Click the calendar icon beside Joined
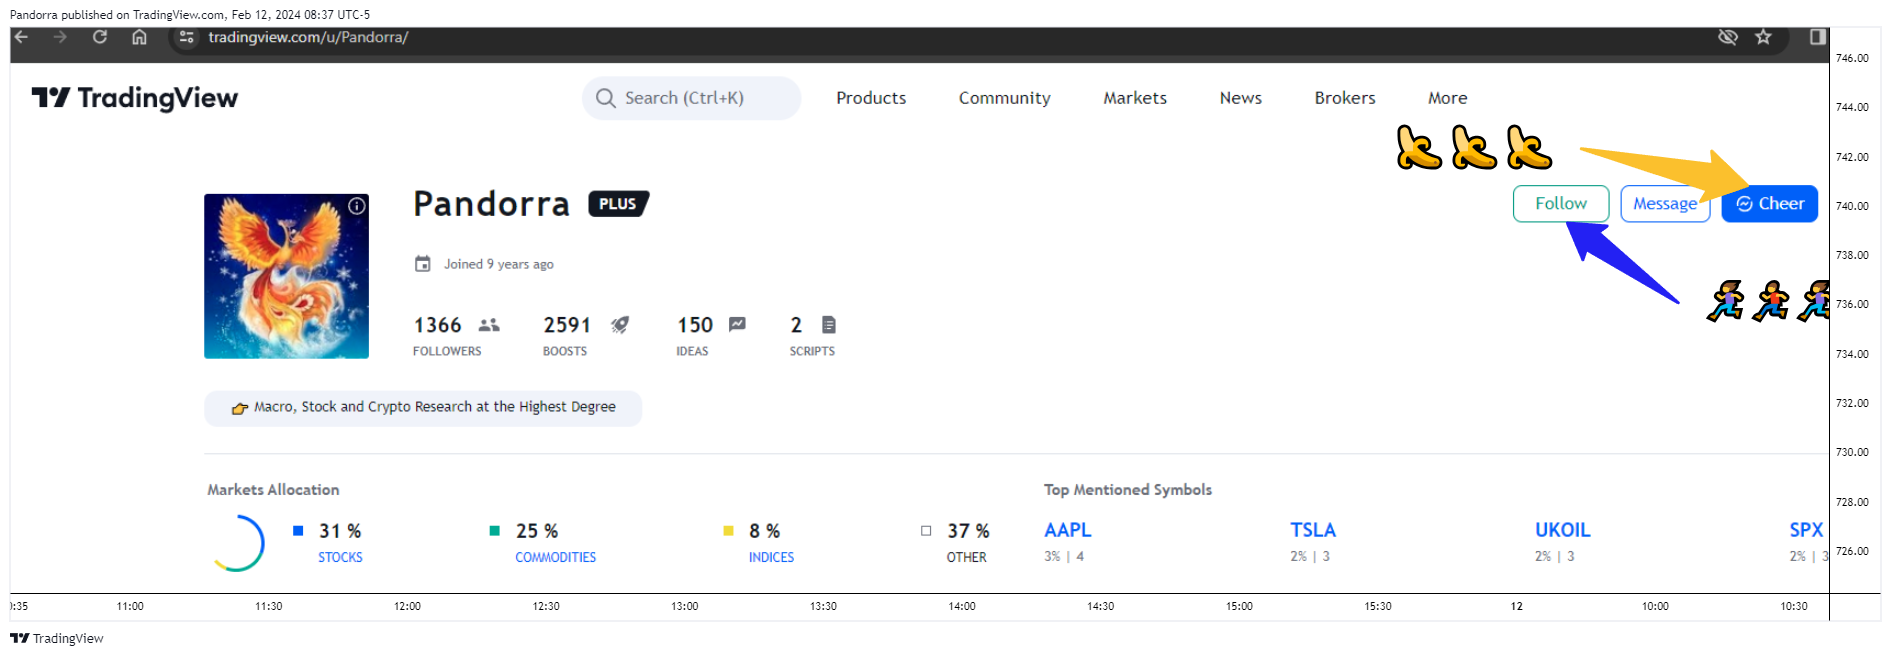 click(x=423, y=264)
